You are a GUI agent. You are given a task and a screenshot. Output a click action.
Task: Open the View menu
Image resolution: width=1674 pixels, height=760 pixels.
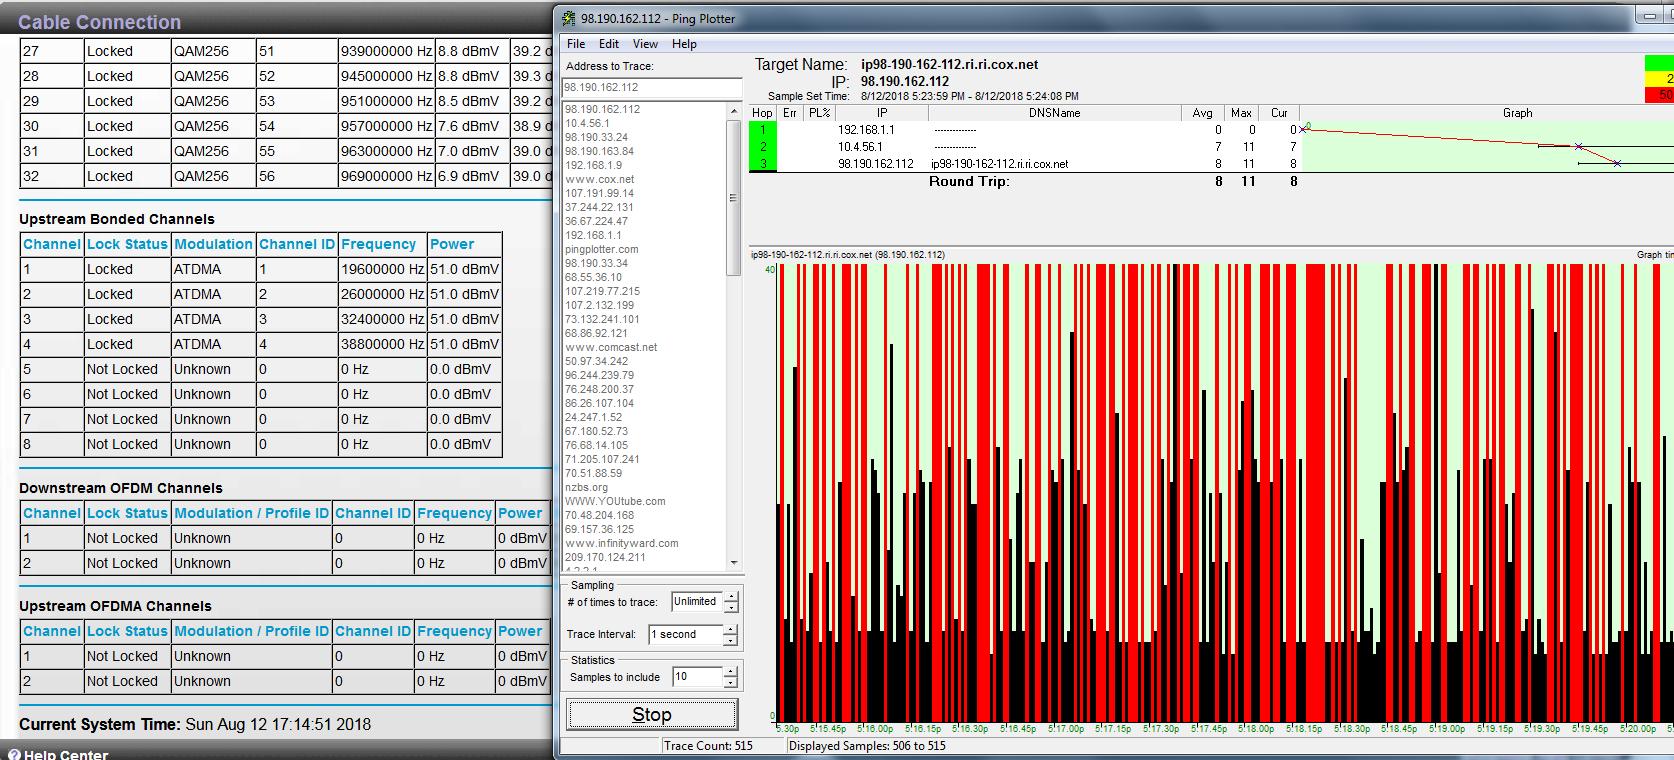pos(645,44)
